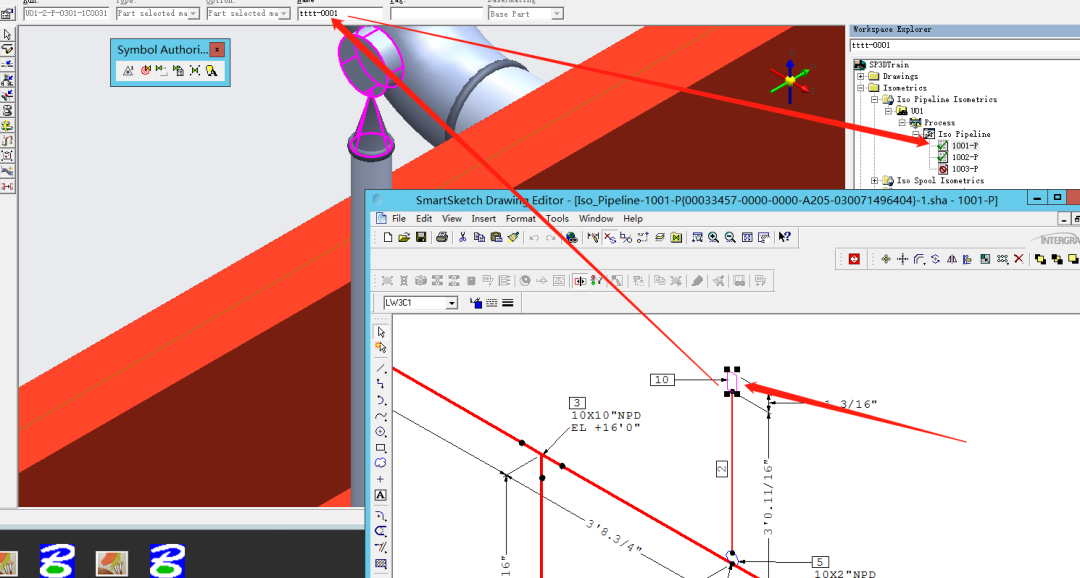Save the drawing with the floppy disk icon

421,238
